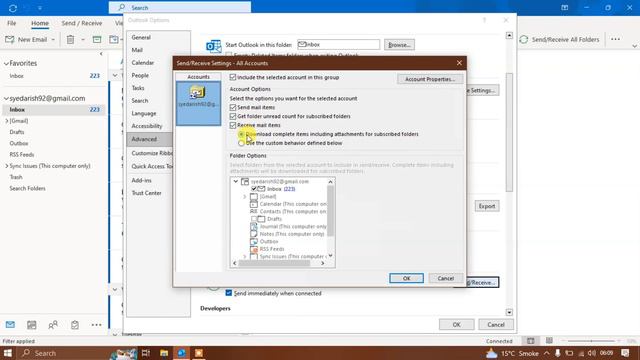Click Send/Receive All Folders sync icon

[x=524, y=40]
